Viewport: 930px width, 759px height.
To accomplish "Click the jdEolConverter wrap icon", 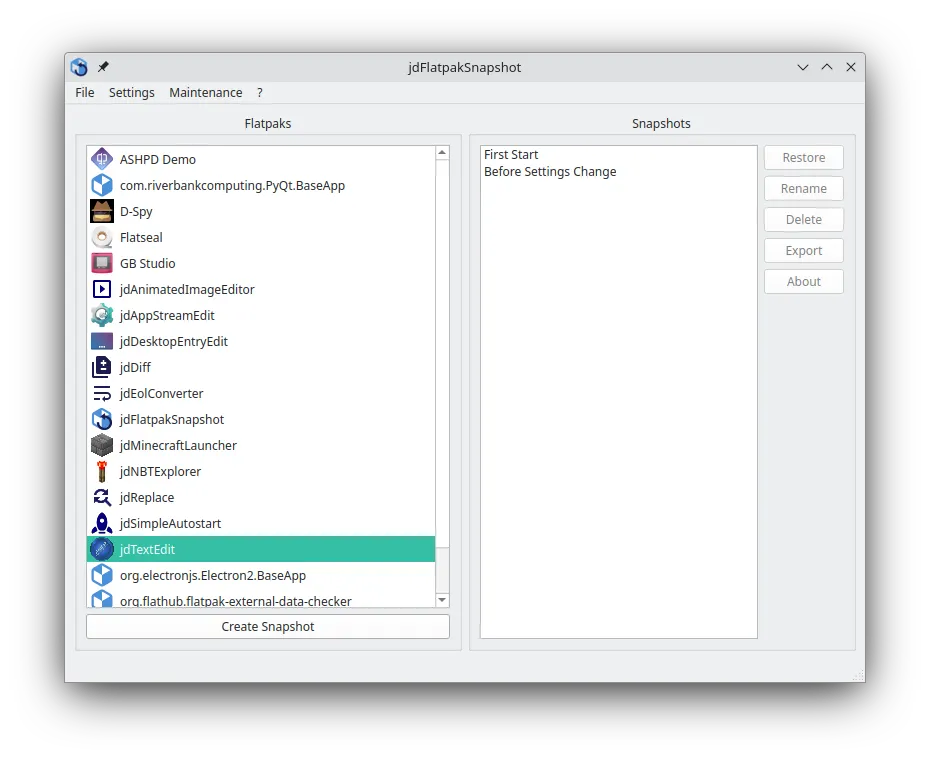I will [x=102, y=393].
